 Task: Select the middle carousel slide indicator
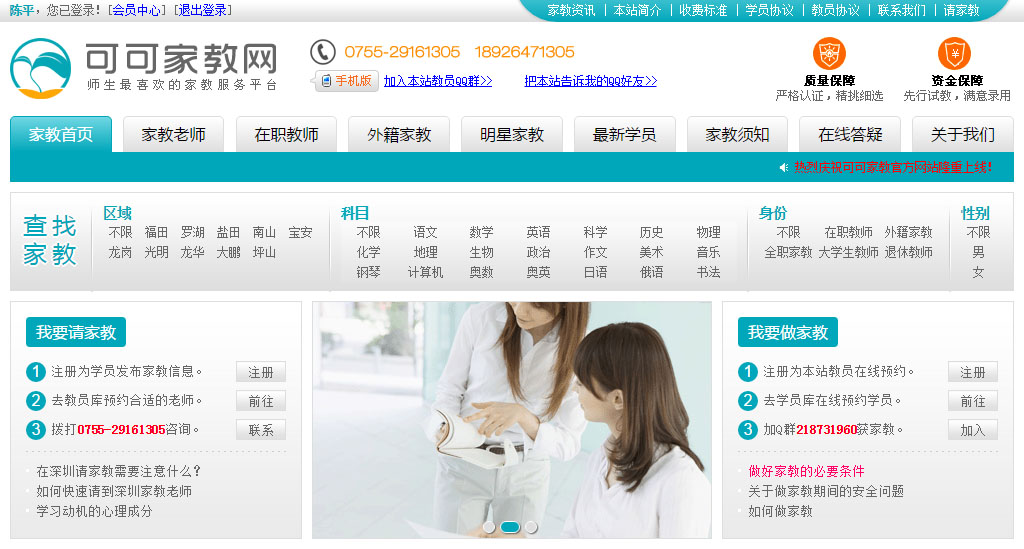[510, 527]
